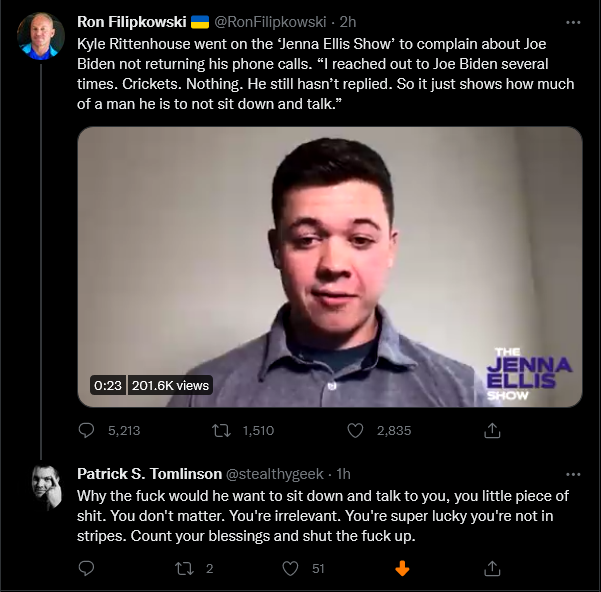Open more options for Patrick Tomlinson's reply

point(573,474)
